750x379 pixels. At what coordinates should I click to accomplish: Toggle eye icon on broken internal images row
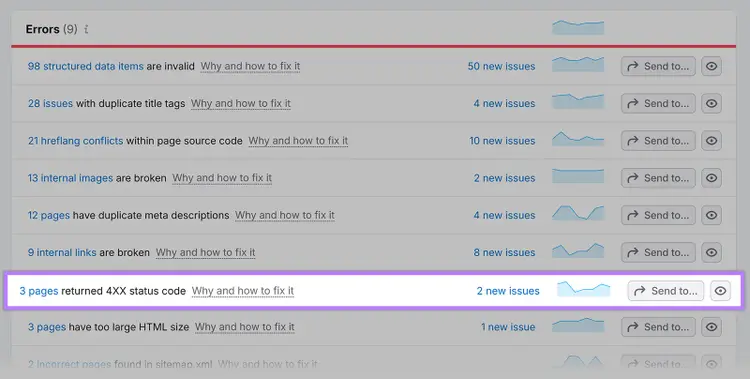(711, 178)
